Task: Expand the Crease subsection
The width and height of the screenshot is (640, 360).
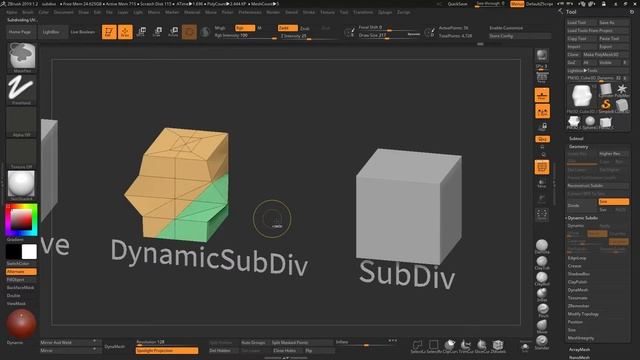Action: tap(574, 266)
